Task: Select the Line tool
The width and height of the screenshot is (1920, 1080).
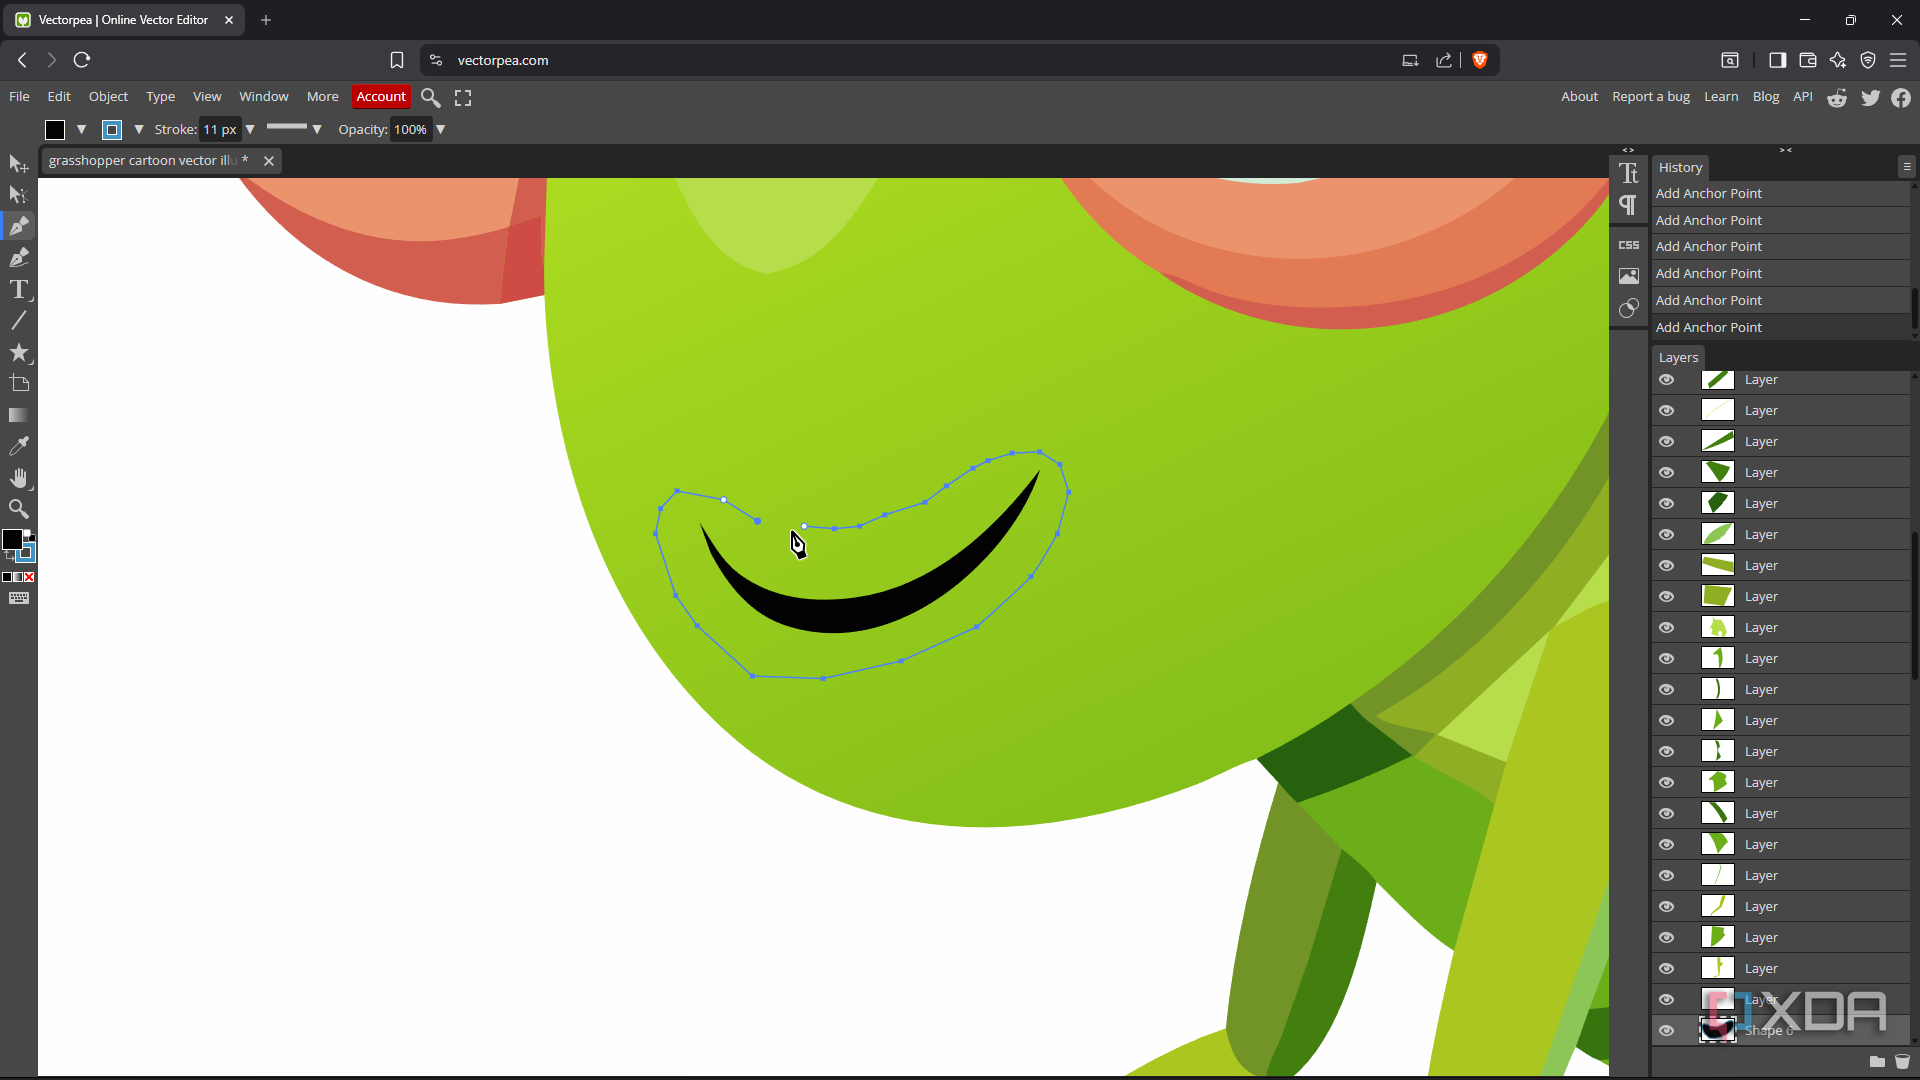Action: click(18, 321)
